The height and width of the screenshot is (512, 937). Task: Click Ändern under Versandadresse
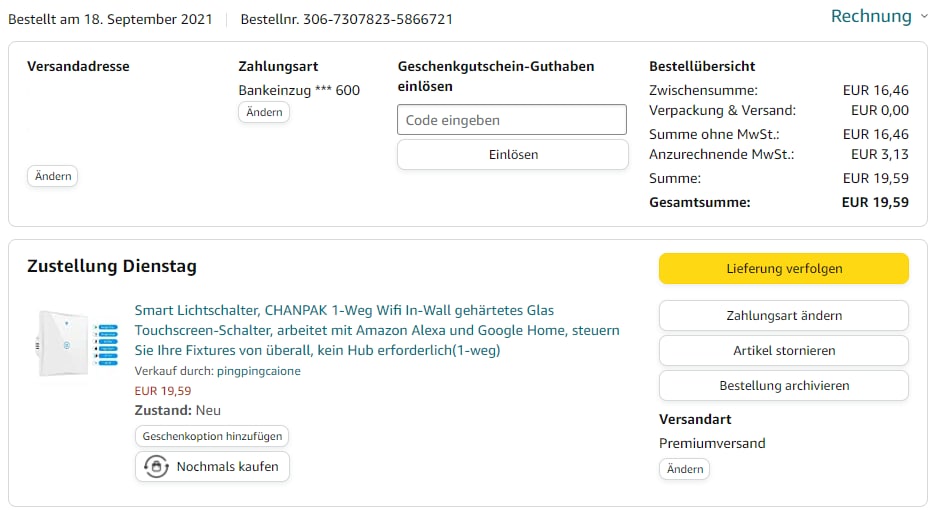pos(52,176)
